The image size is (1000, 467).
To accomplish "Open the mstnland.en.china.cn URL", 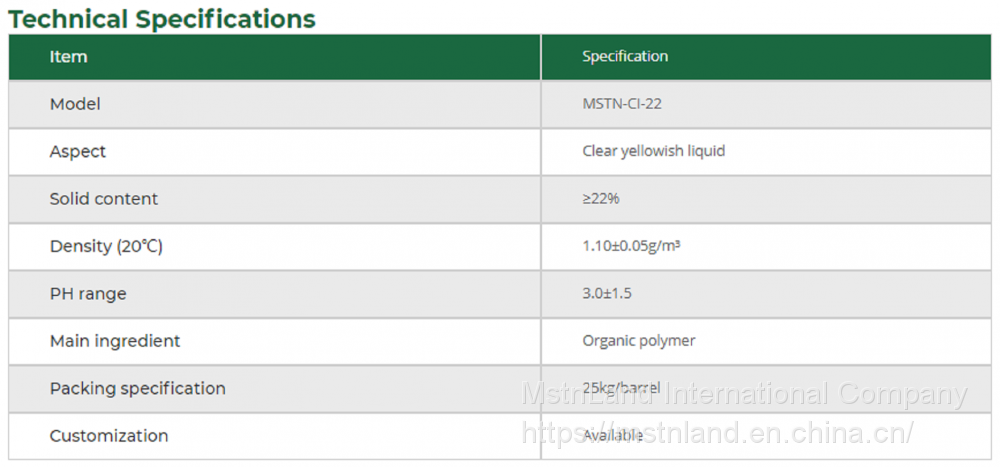I will 718,433.
